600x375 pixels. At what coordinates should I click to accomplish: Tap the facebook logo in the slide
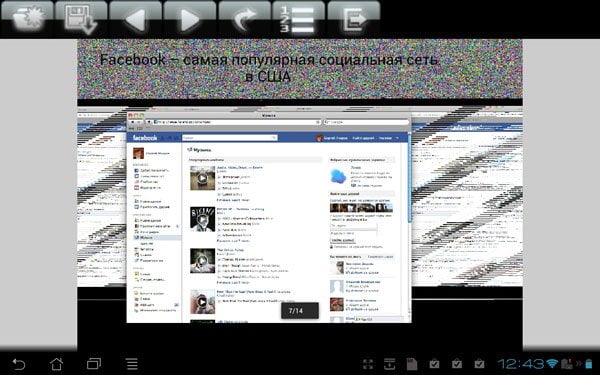(x=145, y=138)
